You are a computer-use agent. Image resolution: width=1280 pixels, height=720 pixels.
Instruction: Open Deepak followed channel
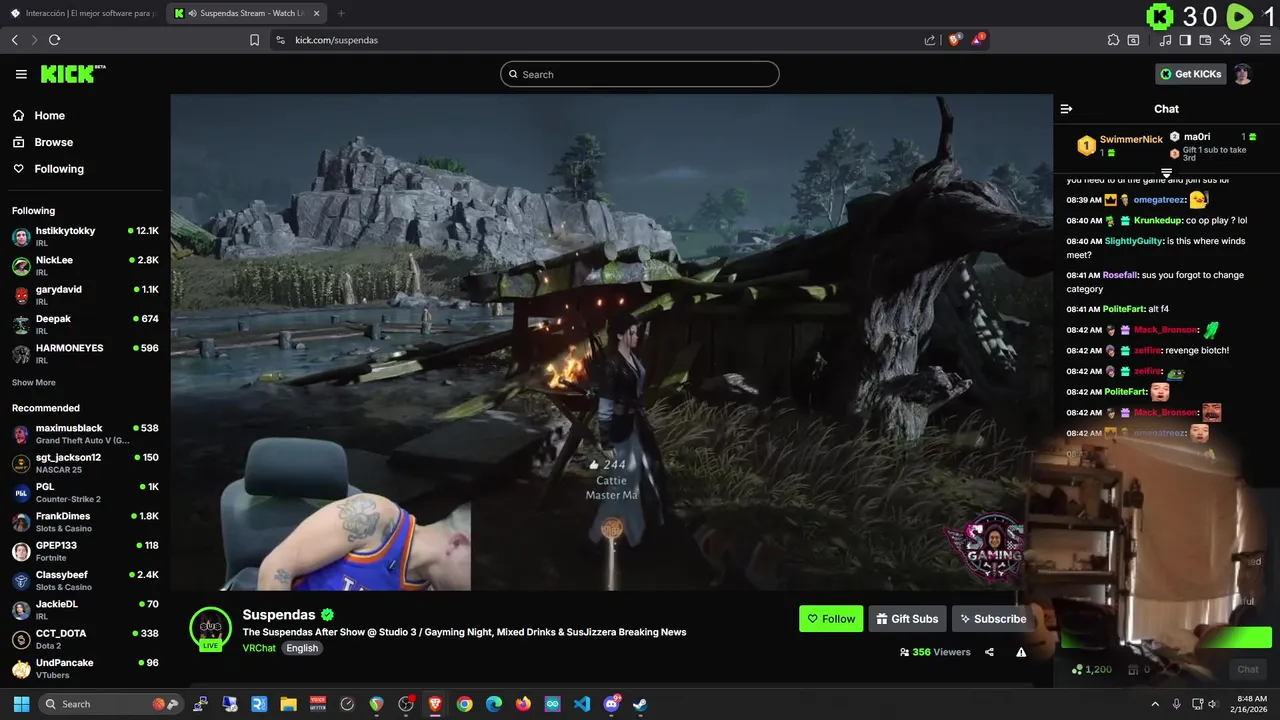[85, 324]
